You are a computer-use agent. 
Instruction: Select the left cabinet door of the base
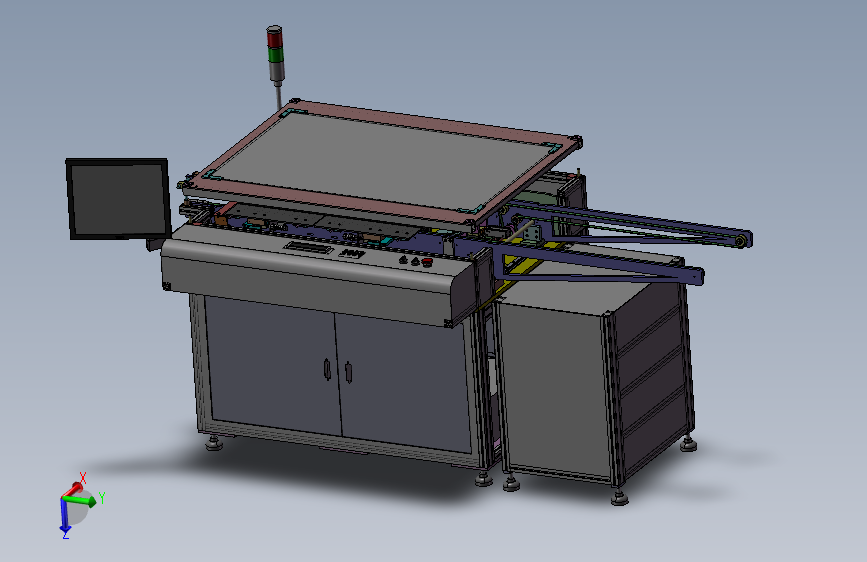pyautogui.click(x=273, y=366)
